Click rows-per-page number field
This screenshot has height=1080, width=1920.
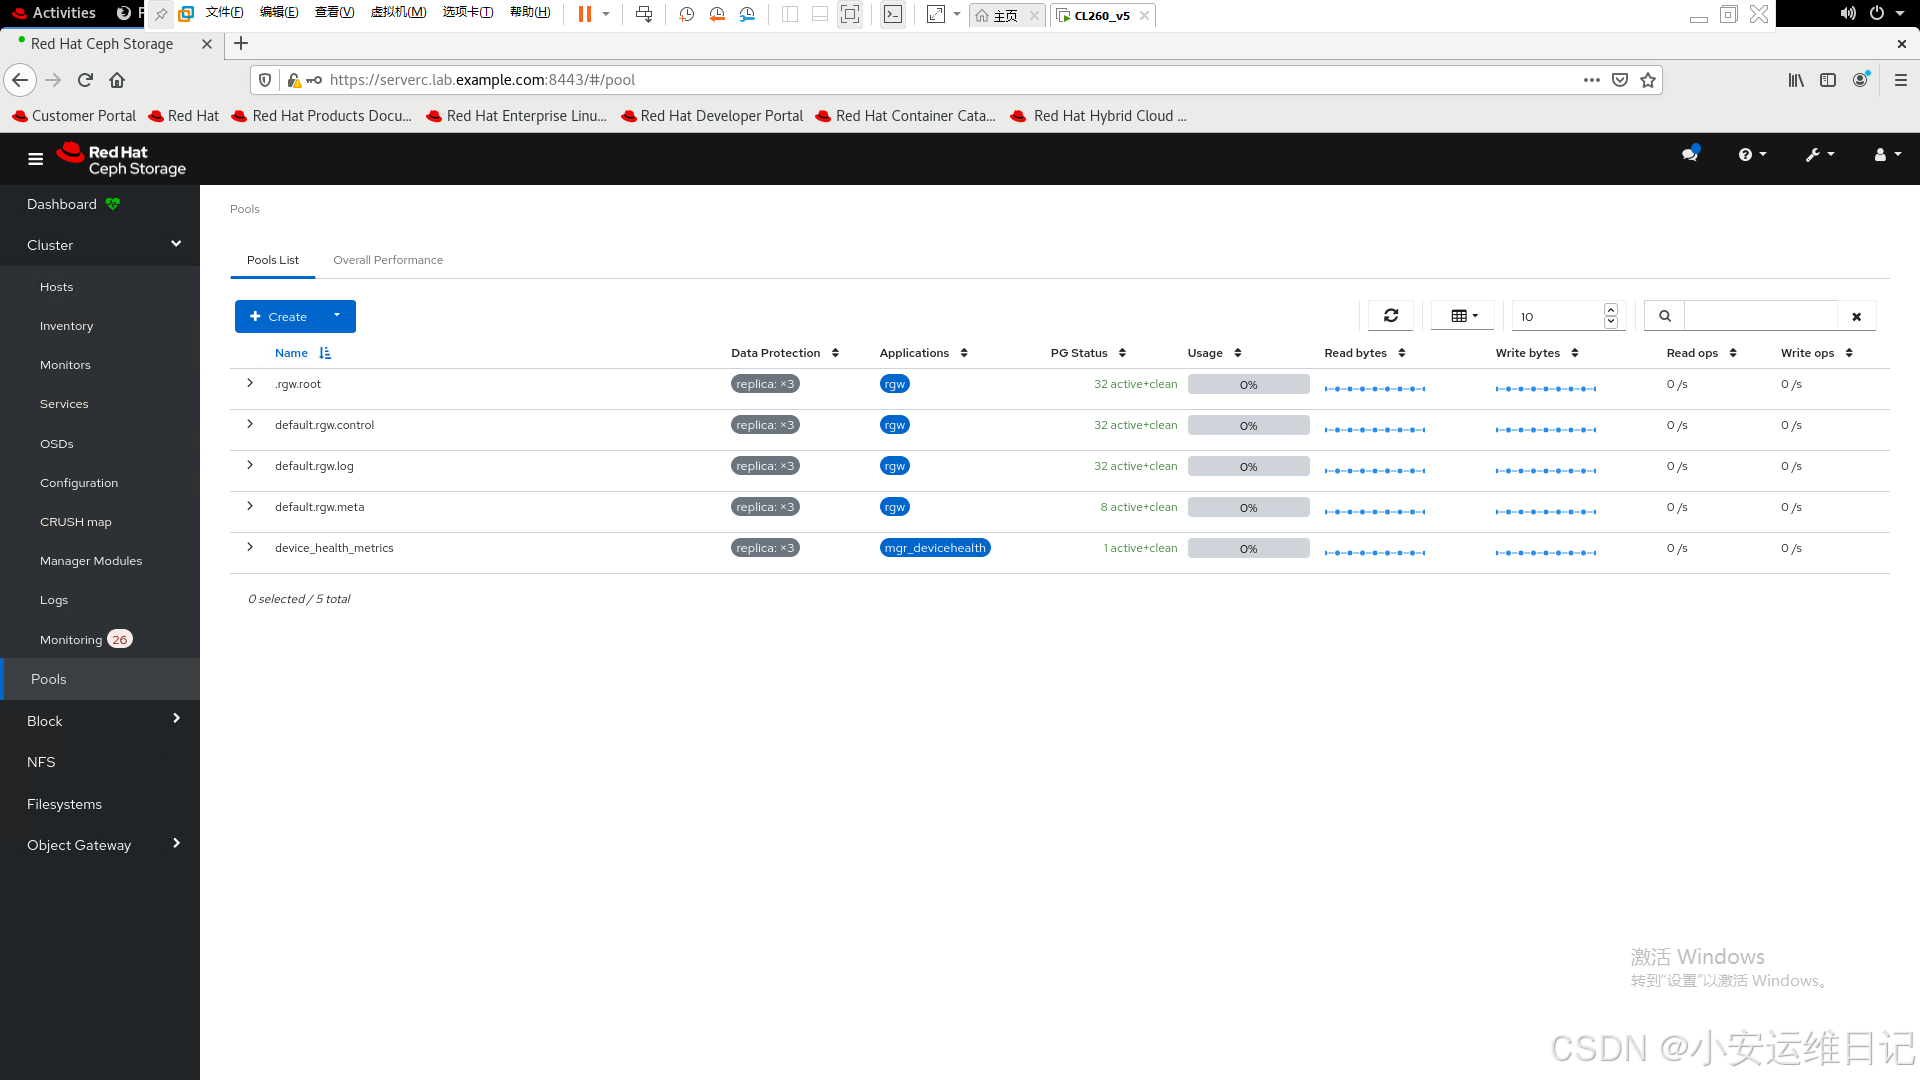1557,316
